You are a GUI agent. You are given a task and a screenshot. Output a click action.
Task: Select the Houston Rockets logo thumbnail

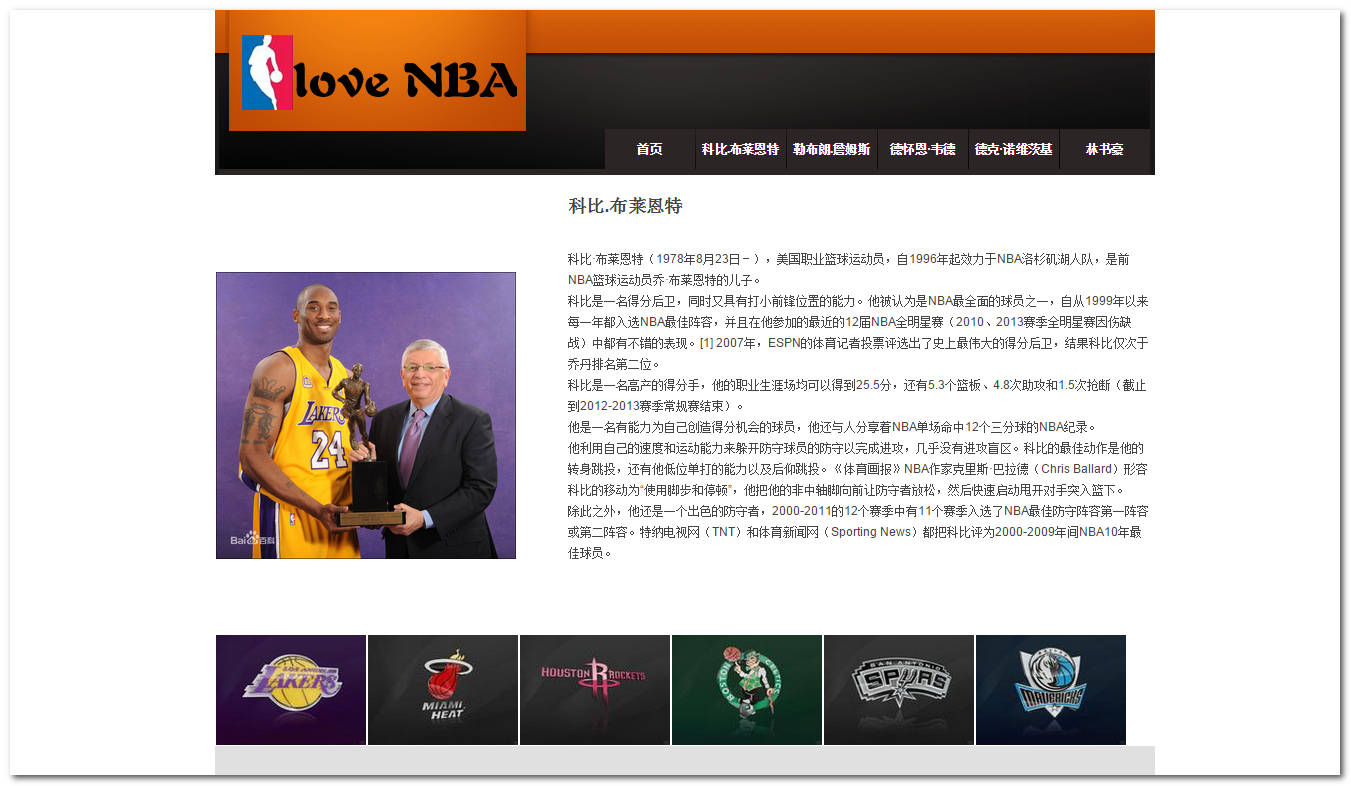coord(595,690)
